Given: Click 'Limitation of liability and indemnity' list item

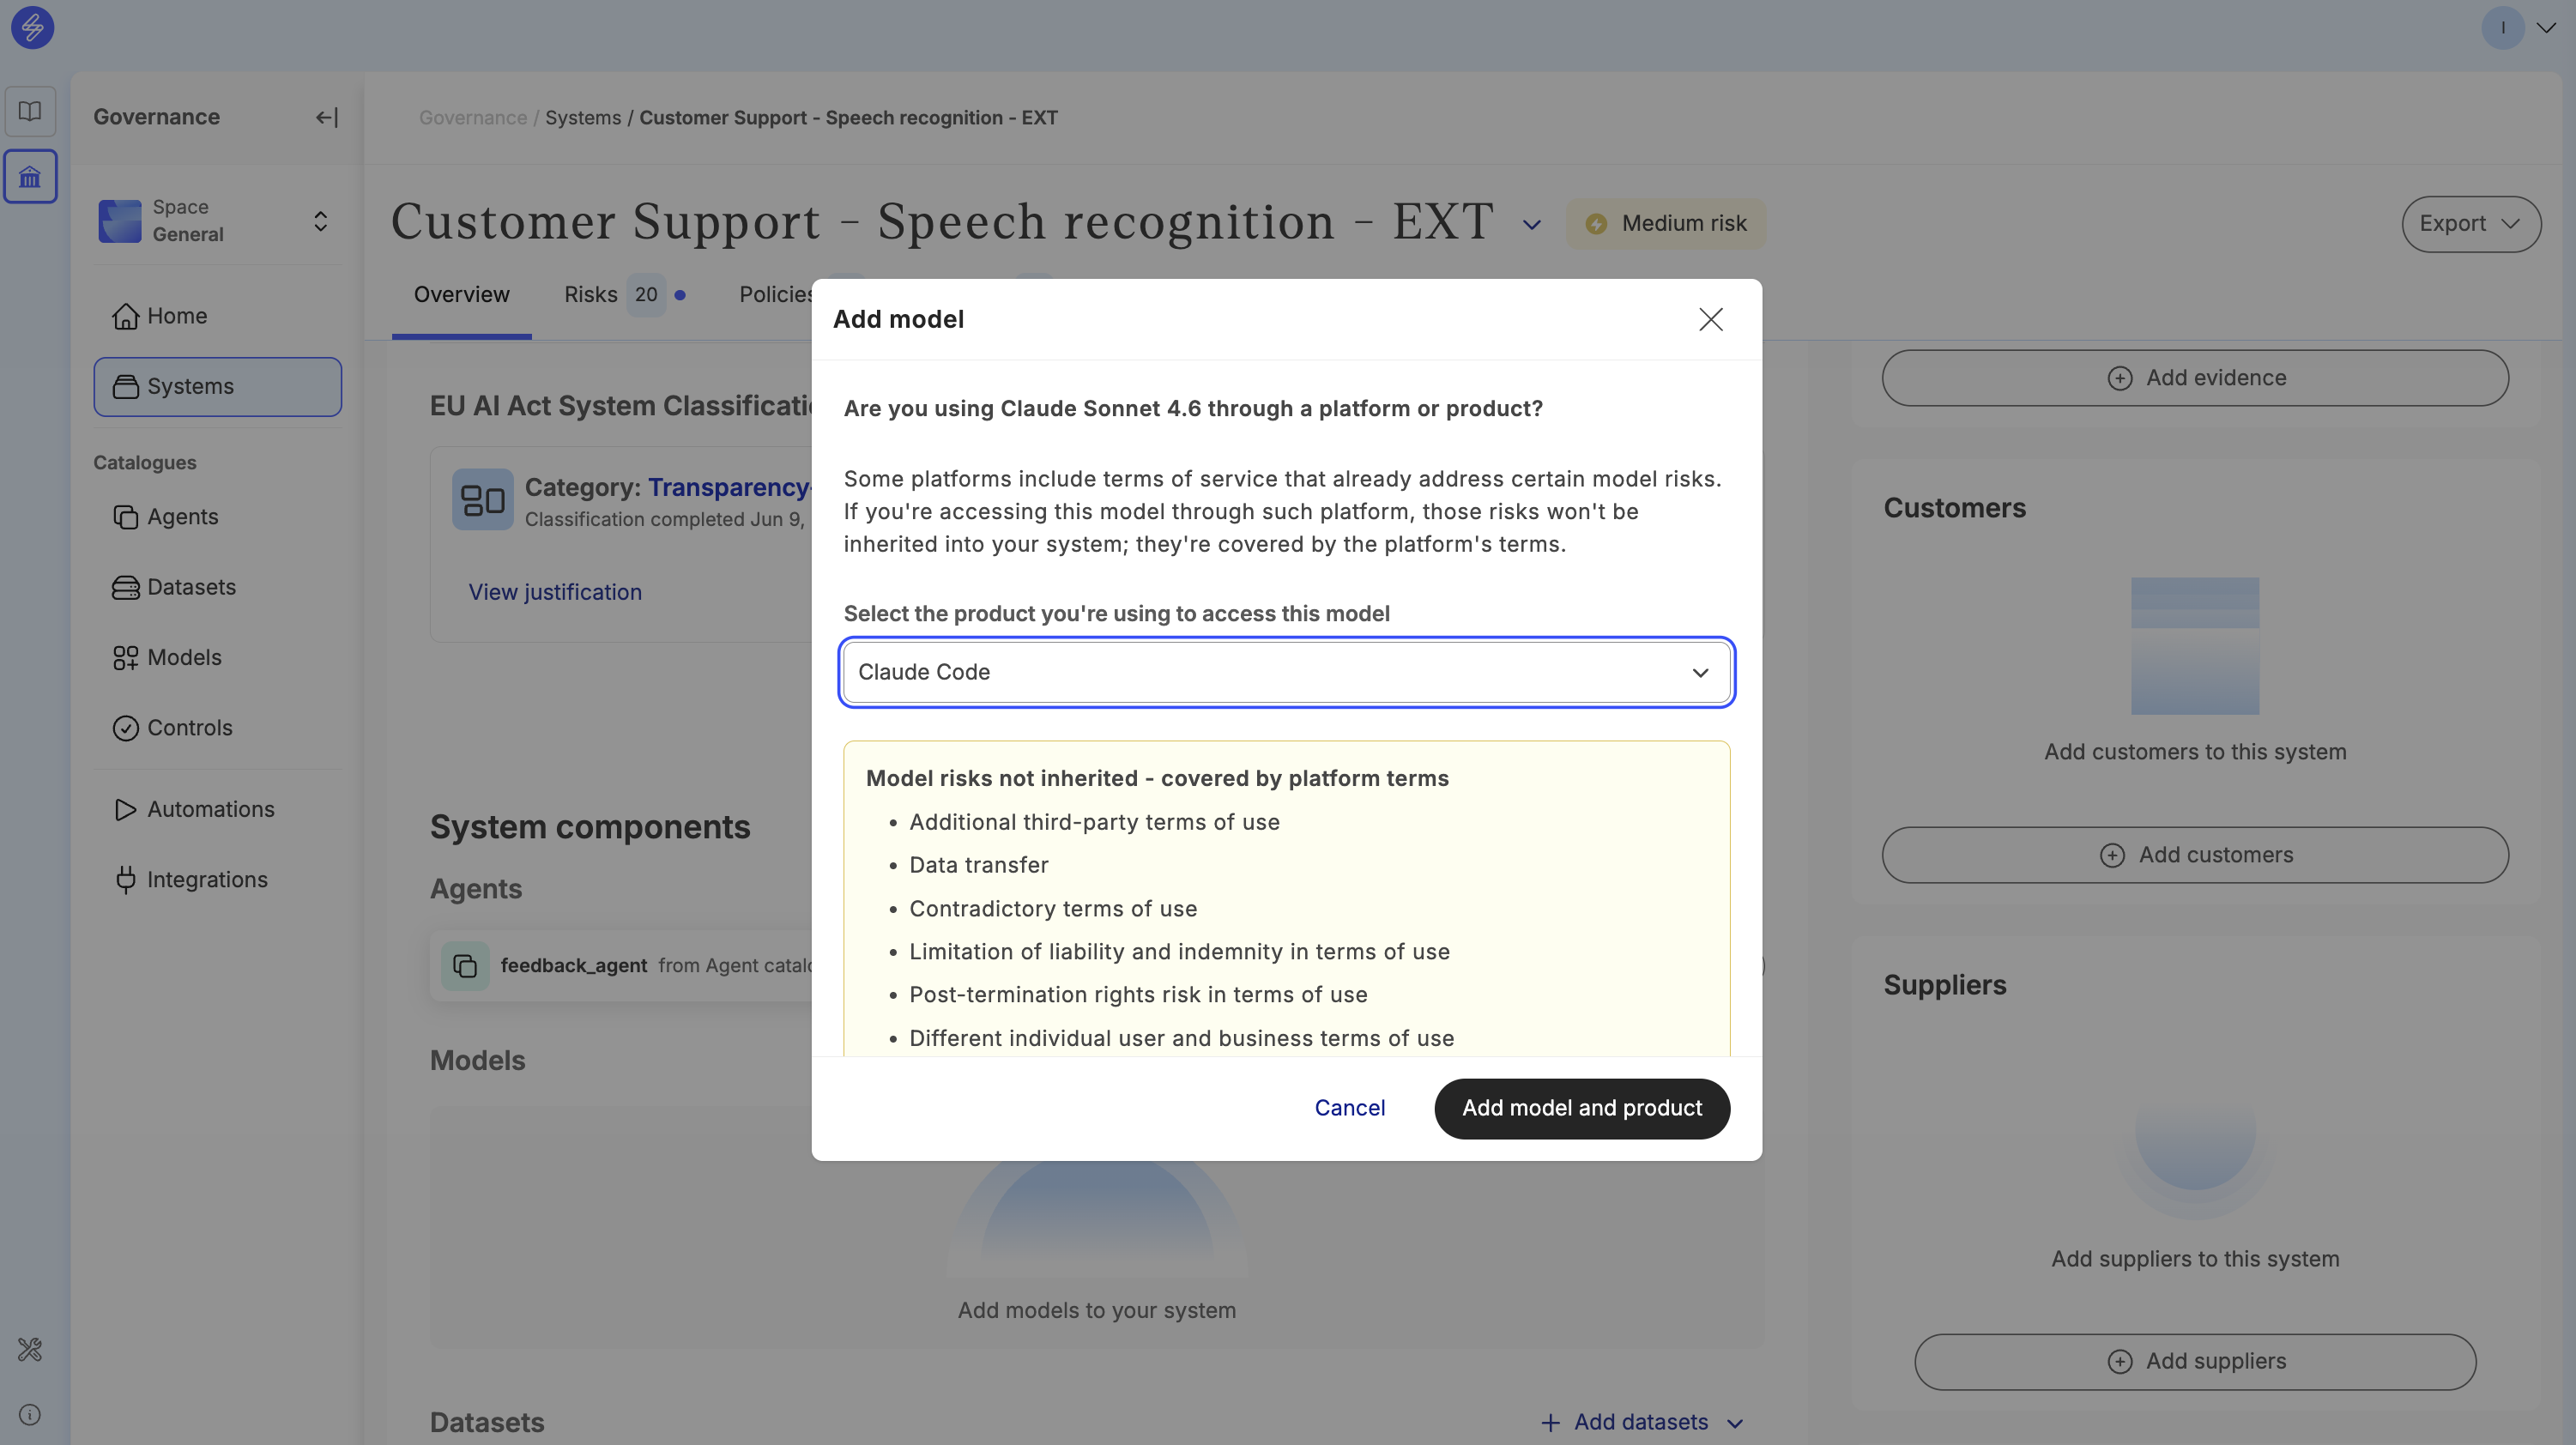Looking at the screenshot, I should [x=1179, y=952].
